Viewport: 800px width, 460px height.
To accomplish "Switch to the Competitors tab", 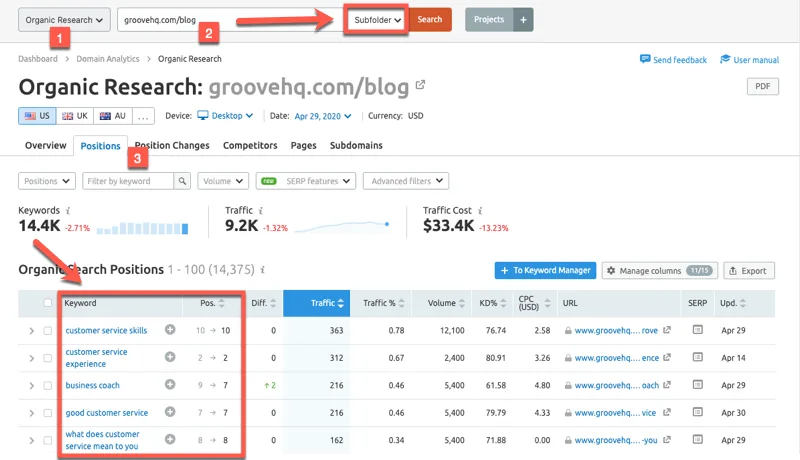I will (250, 145).
